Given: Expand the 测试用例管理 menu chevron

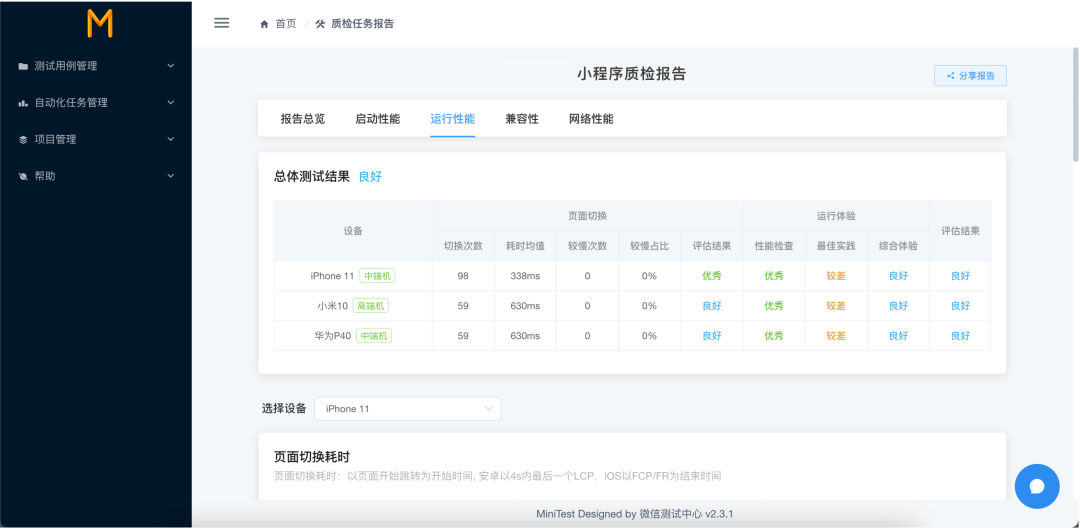Looking at the screenshot, I should [171, 66].
